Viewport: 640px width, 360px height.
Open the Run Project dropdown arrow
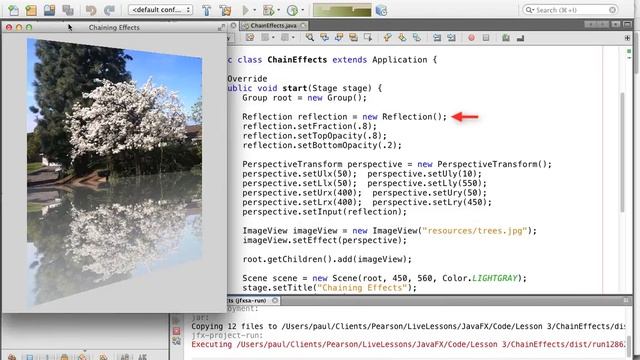tap(255, 10)
